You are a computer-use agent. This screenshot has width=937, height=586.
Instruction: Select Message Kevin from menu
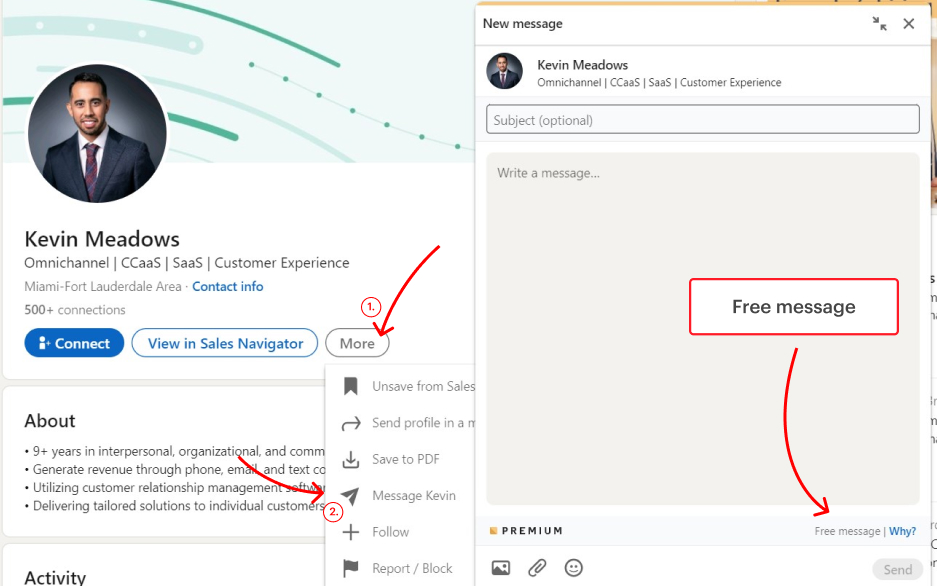click(x=413, y=496)
